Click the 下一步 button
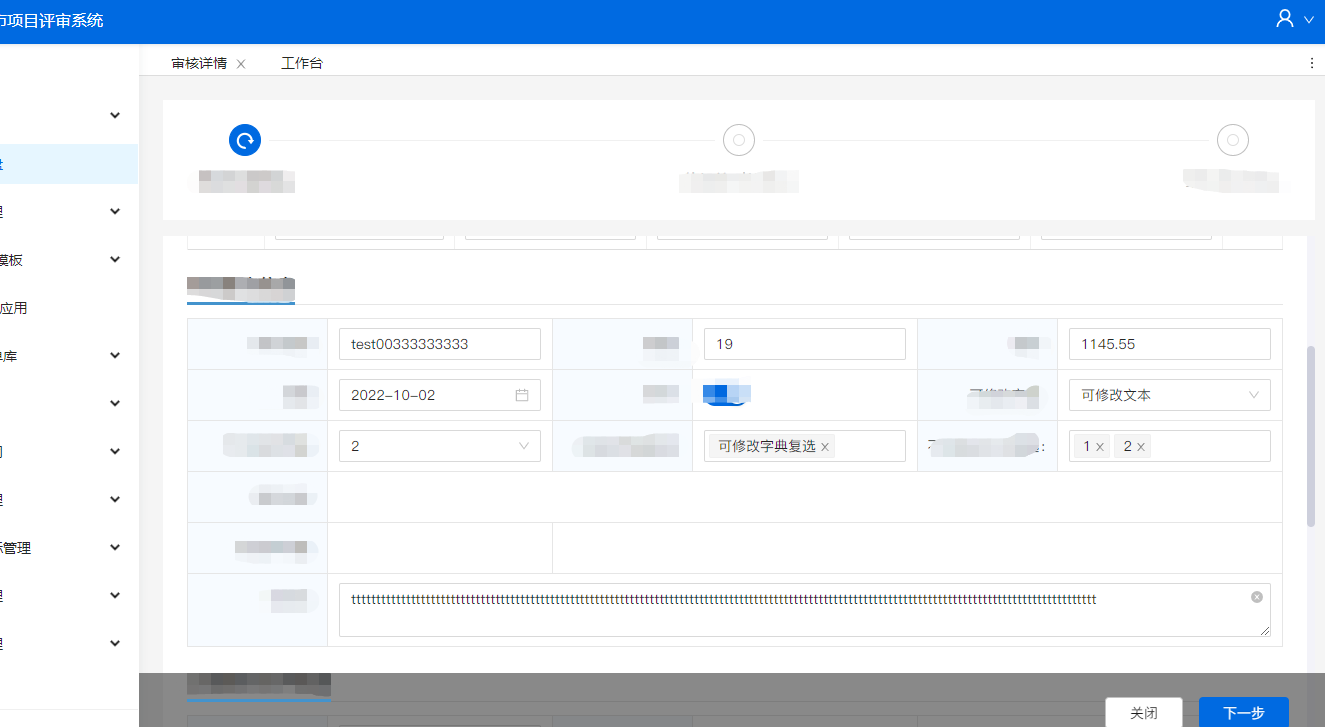 click(1244, 713)
